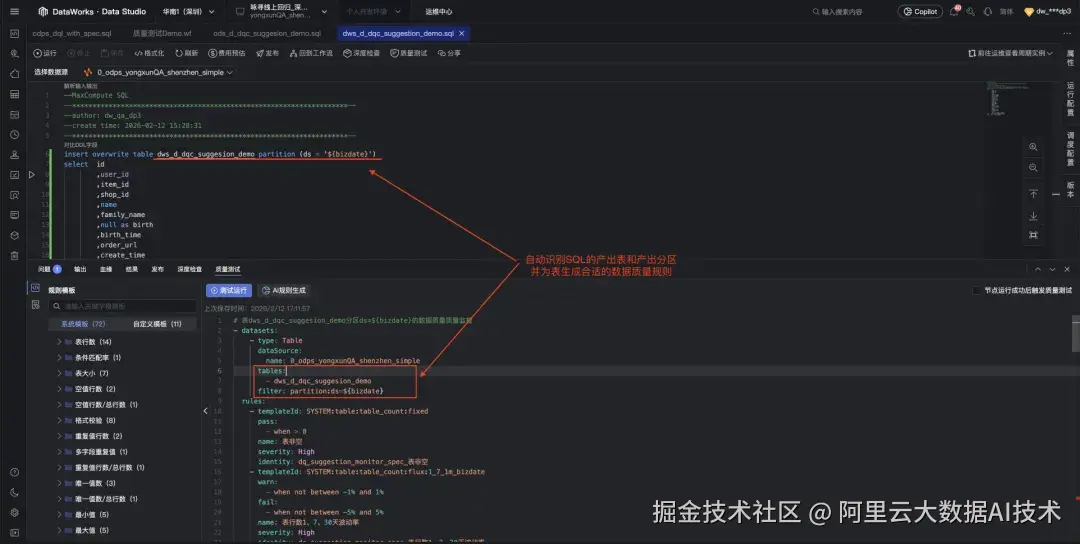Click the AI规则生成 button
The image size is (1080, 544).
(284, 291)
